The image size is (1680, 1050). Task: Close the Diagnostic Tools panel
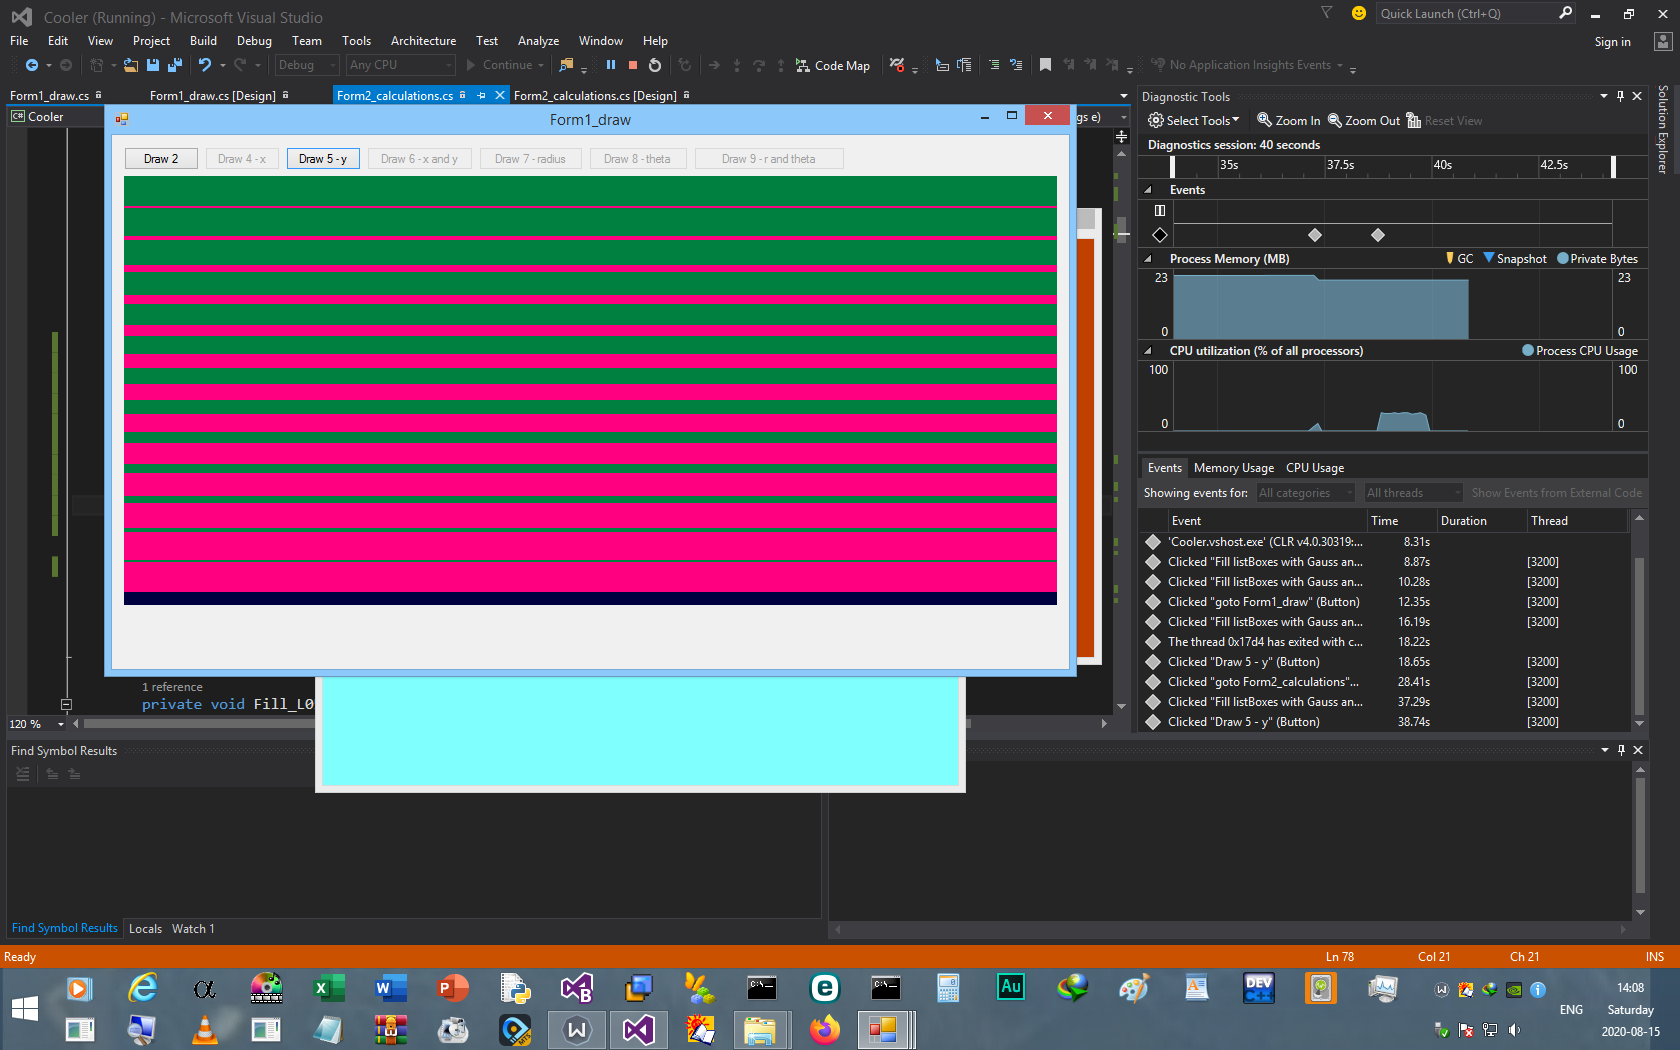pos(1637,96)
